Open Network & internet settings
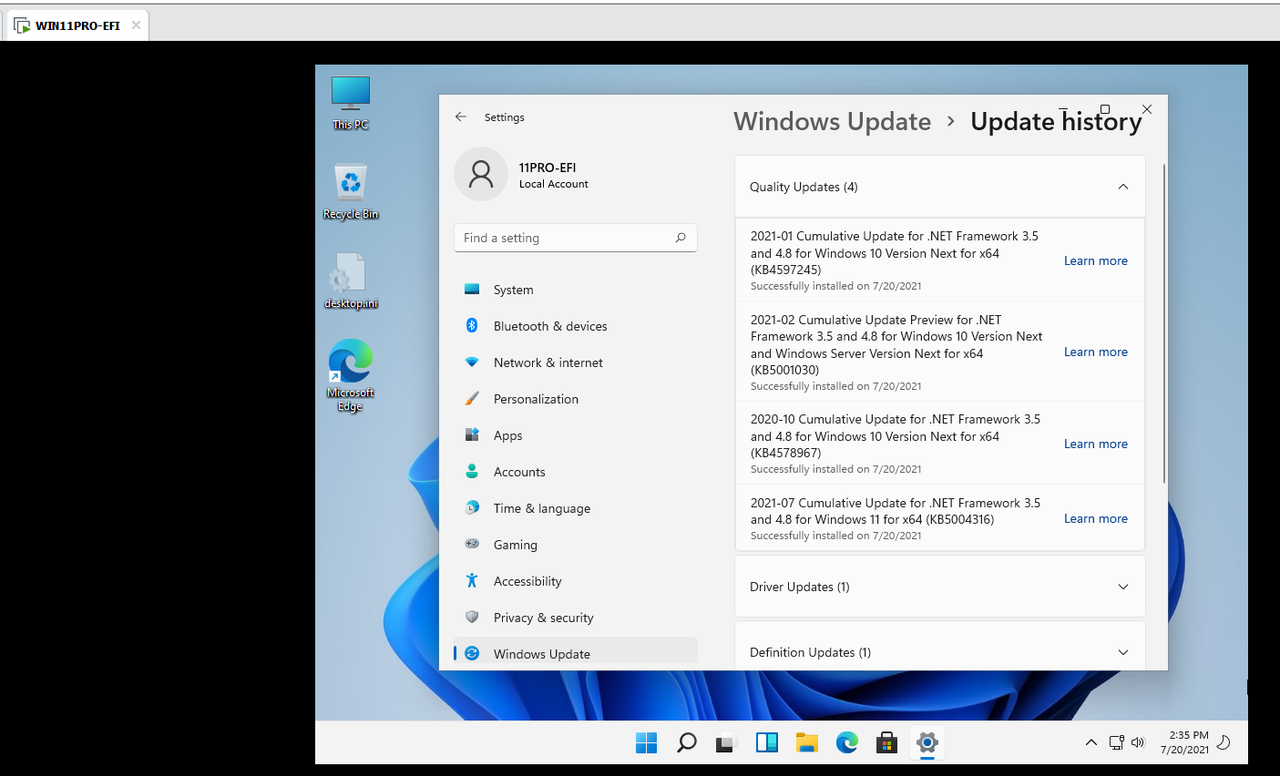 point(575,363)
